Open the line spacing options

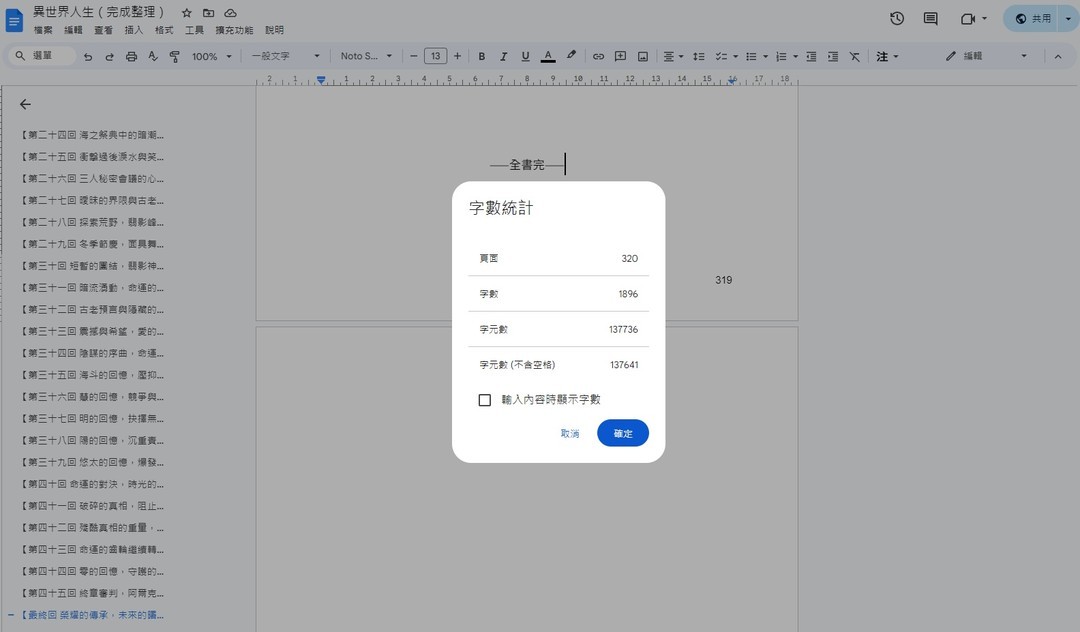pos(698,56)
